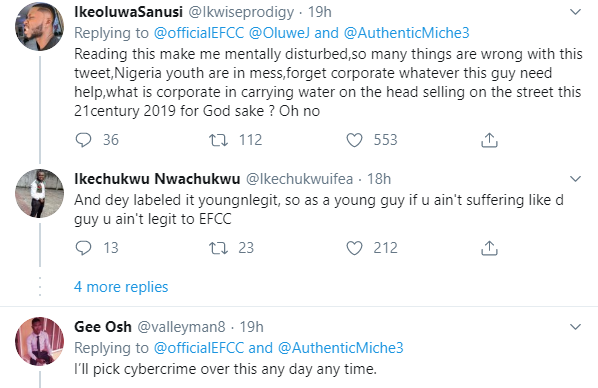Reply to IkeoluwaSanusi's tweet via comment icon

pos(83,140)
